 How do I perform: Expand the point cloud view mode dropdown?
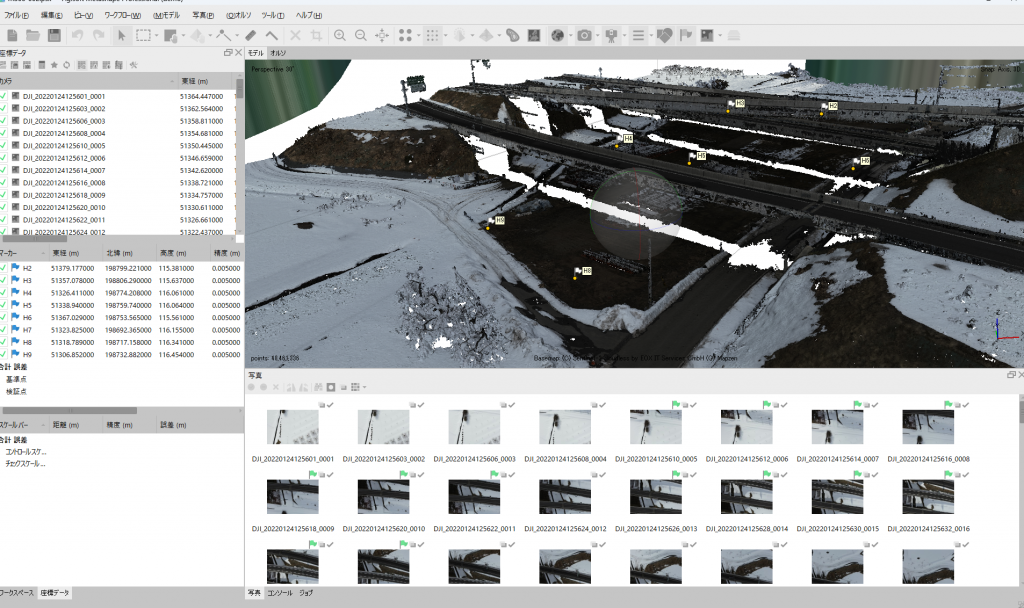tap(419, 36)
